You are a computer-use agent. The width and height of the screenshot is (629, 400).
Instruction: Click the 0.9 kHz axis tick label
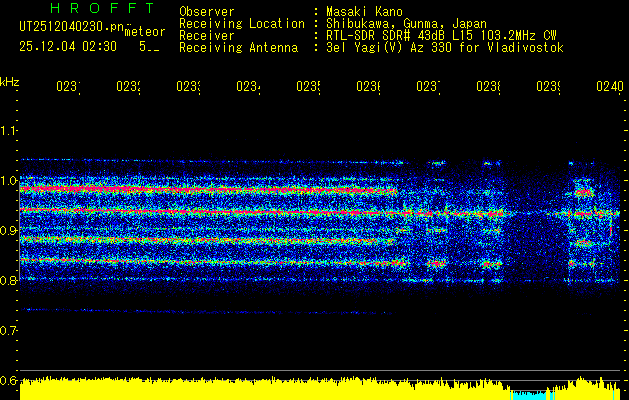[8, 230]
